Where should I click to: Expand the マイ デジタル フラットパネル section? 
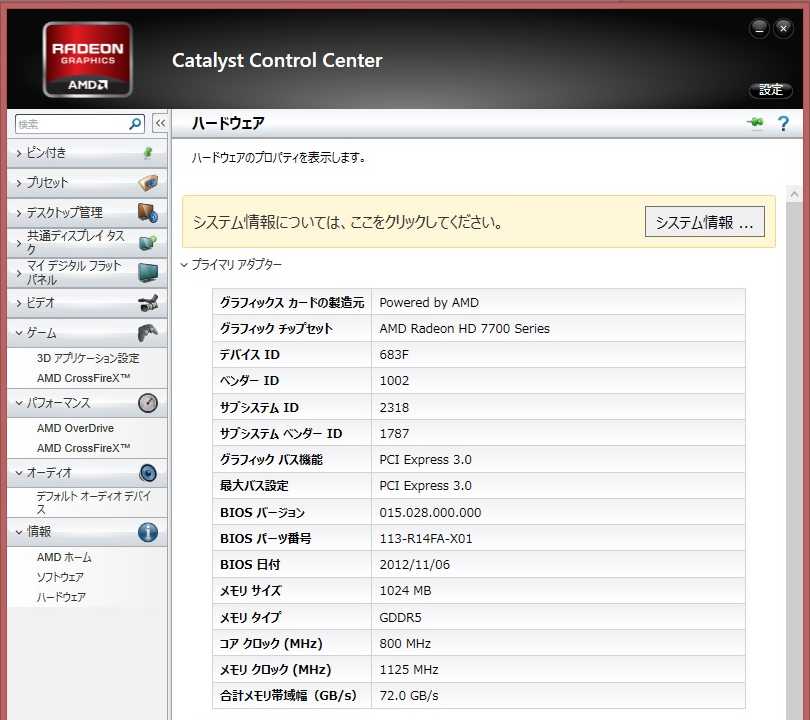pyautogui.click(x=87, y=273)
